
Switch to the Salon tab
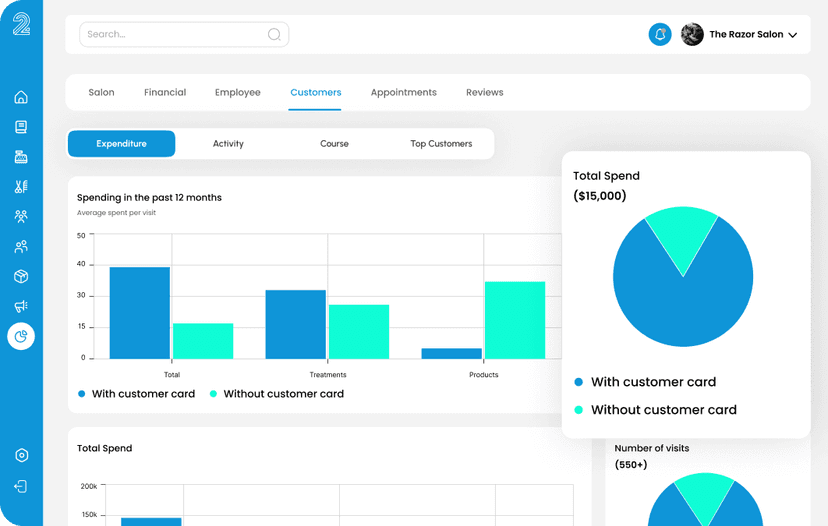101,92
